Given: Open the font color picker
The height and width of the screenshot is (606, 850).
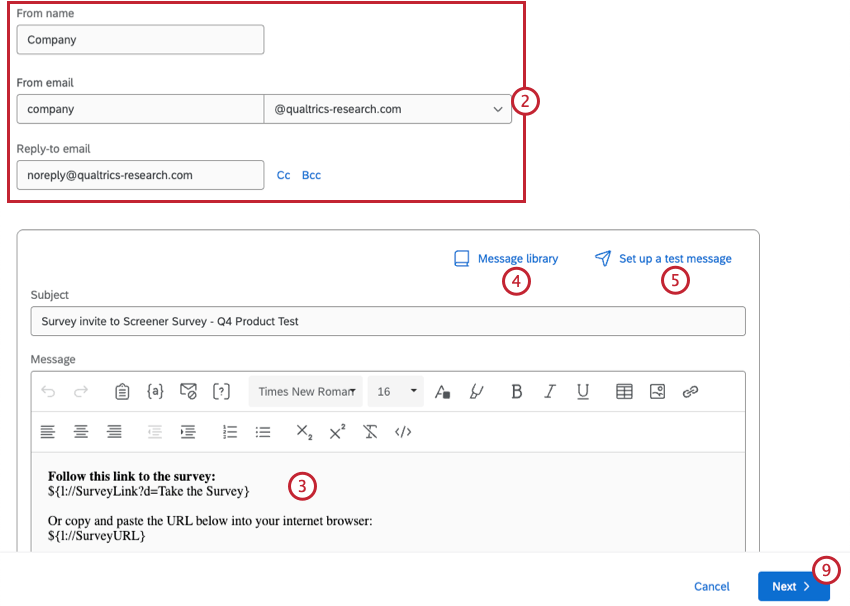Looking at the screenshot, I should (x=443, y=392).
